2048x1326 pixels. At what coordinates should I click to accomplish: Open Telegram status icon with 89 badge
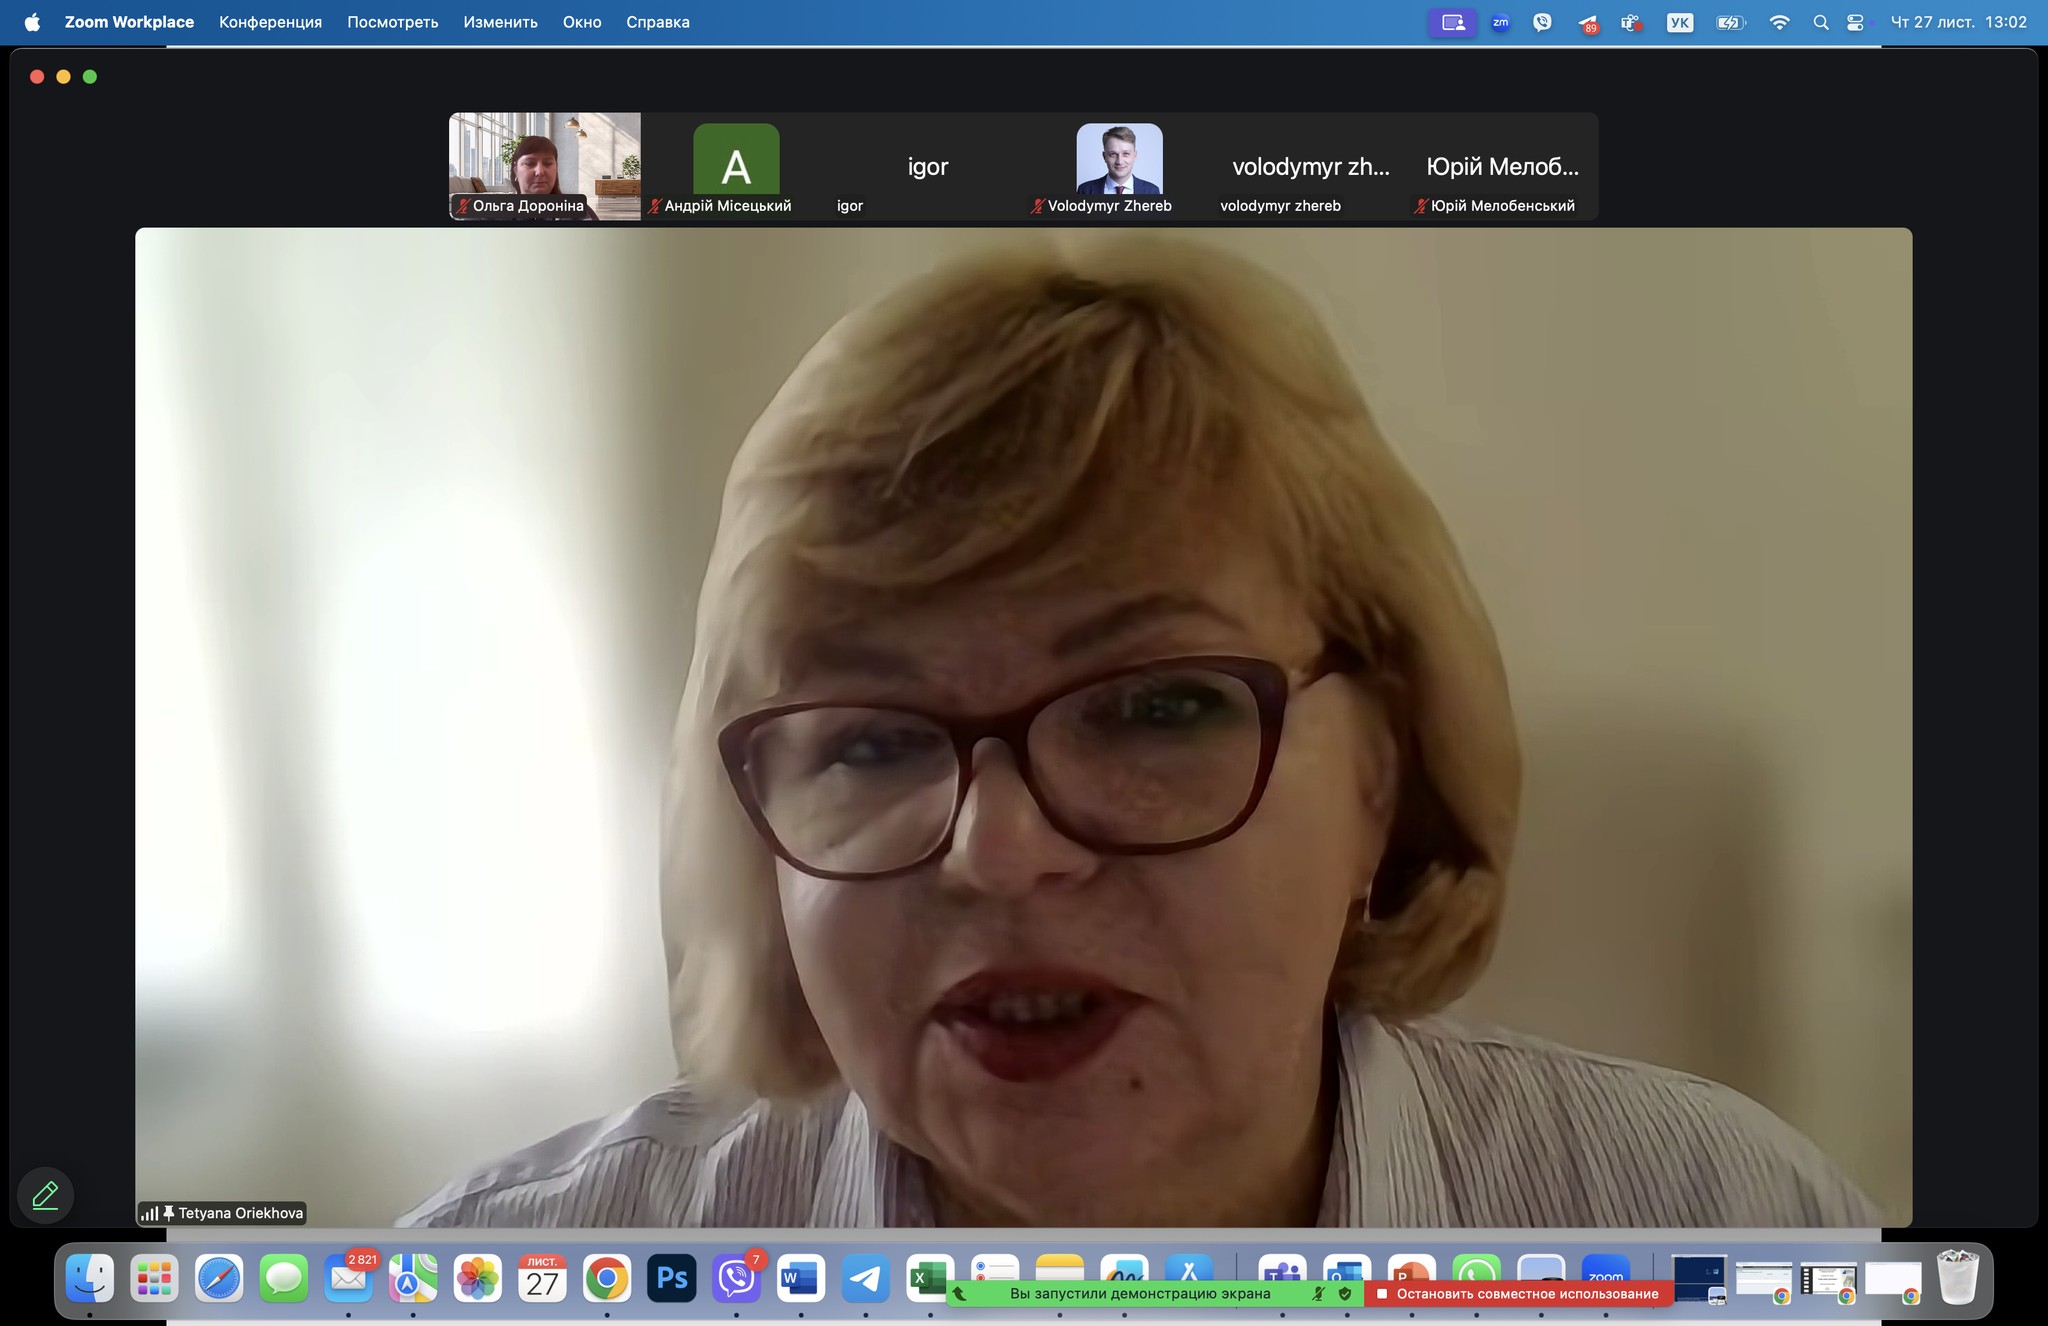click(x=1587, y=23)
